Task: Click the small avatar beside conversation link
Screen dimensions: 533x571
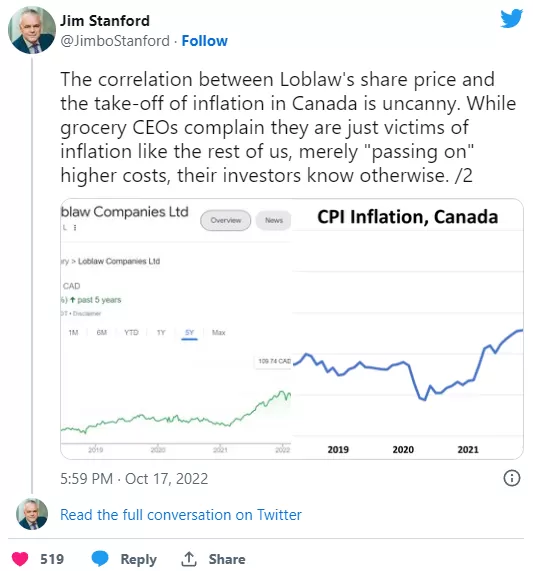Action: pyautogui.click(x=32, y=514)
